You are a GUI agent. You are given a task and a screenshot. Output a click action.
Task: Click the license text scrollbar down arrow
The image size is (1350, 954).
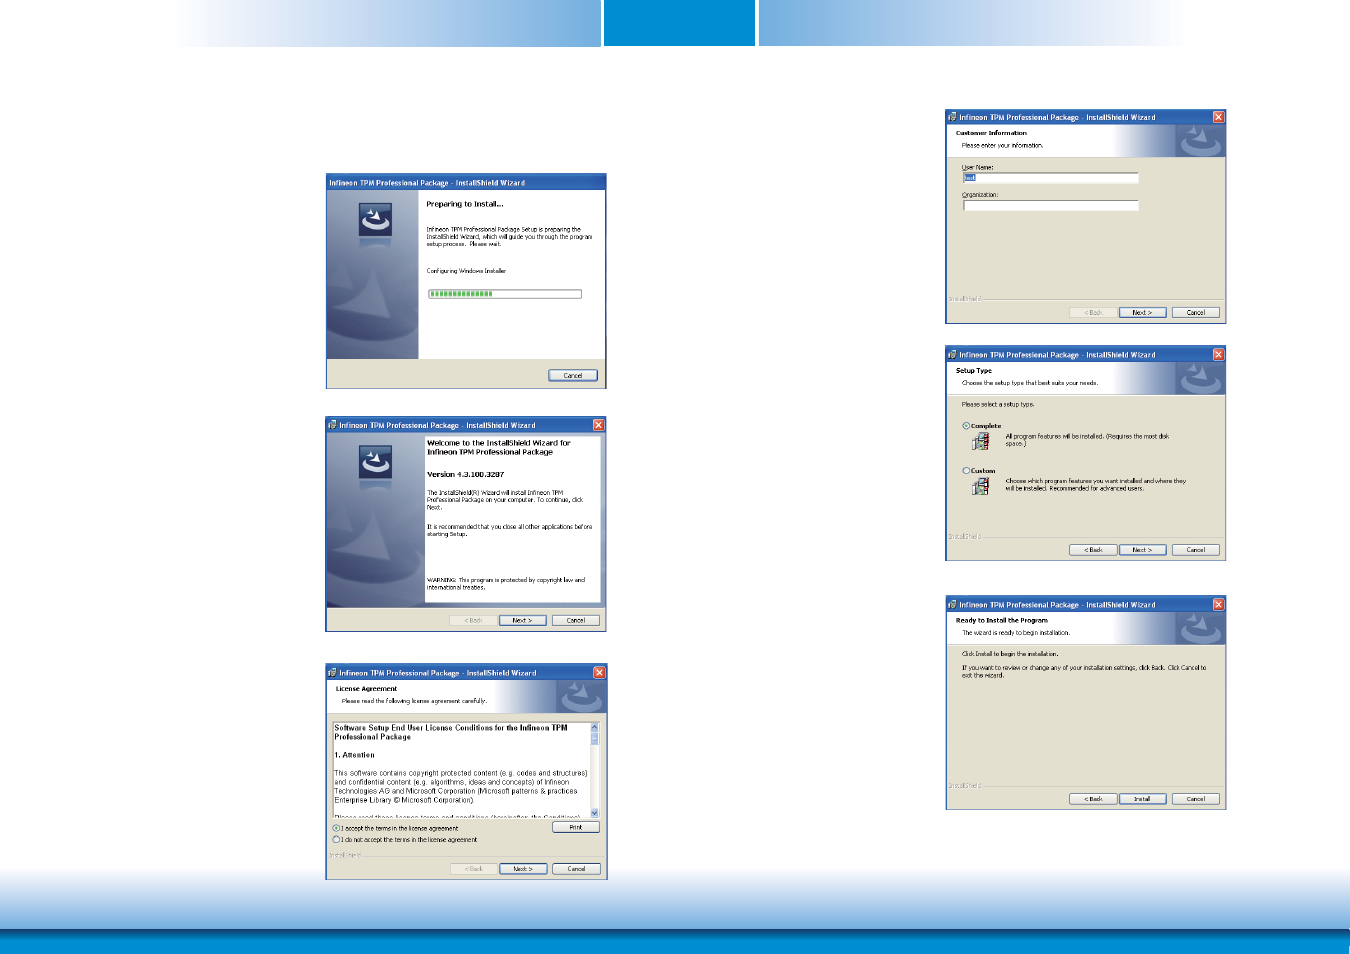click(595, 813)
